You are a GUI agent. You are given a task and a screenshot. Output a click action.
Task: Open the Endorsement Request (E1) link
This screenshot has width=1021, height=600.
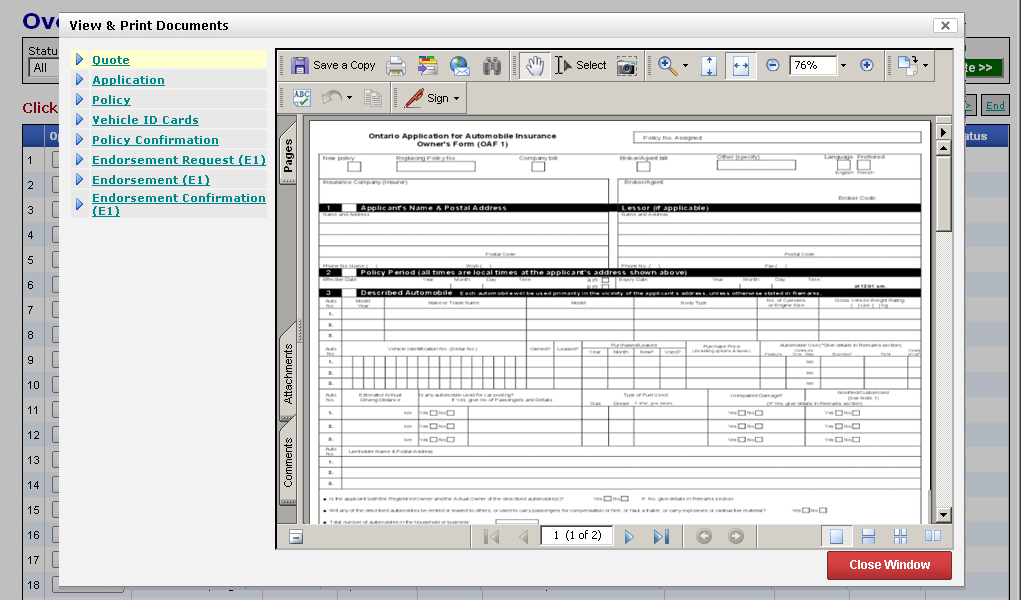[x=179, y=160]
